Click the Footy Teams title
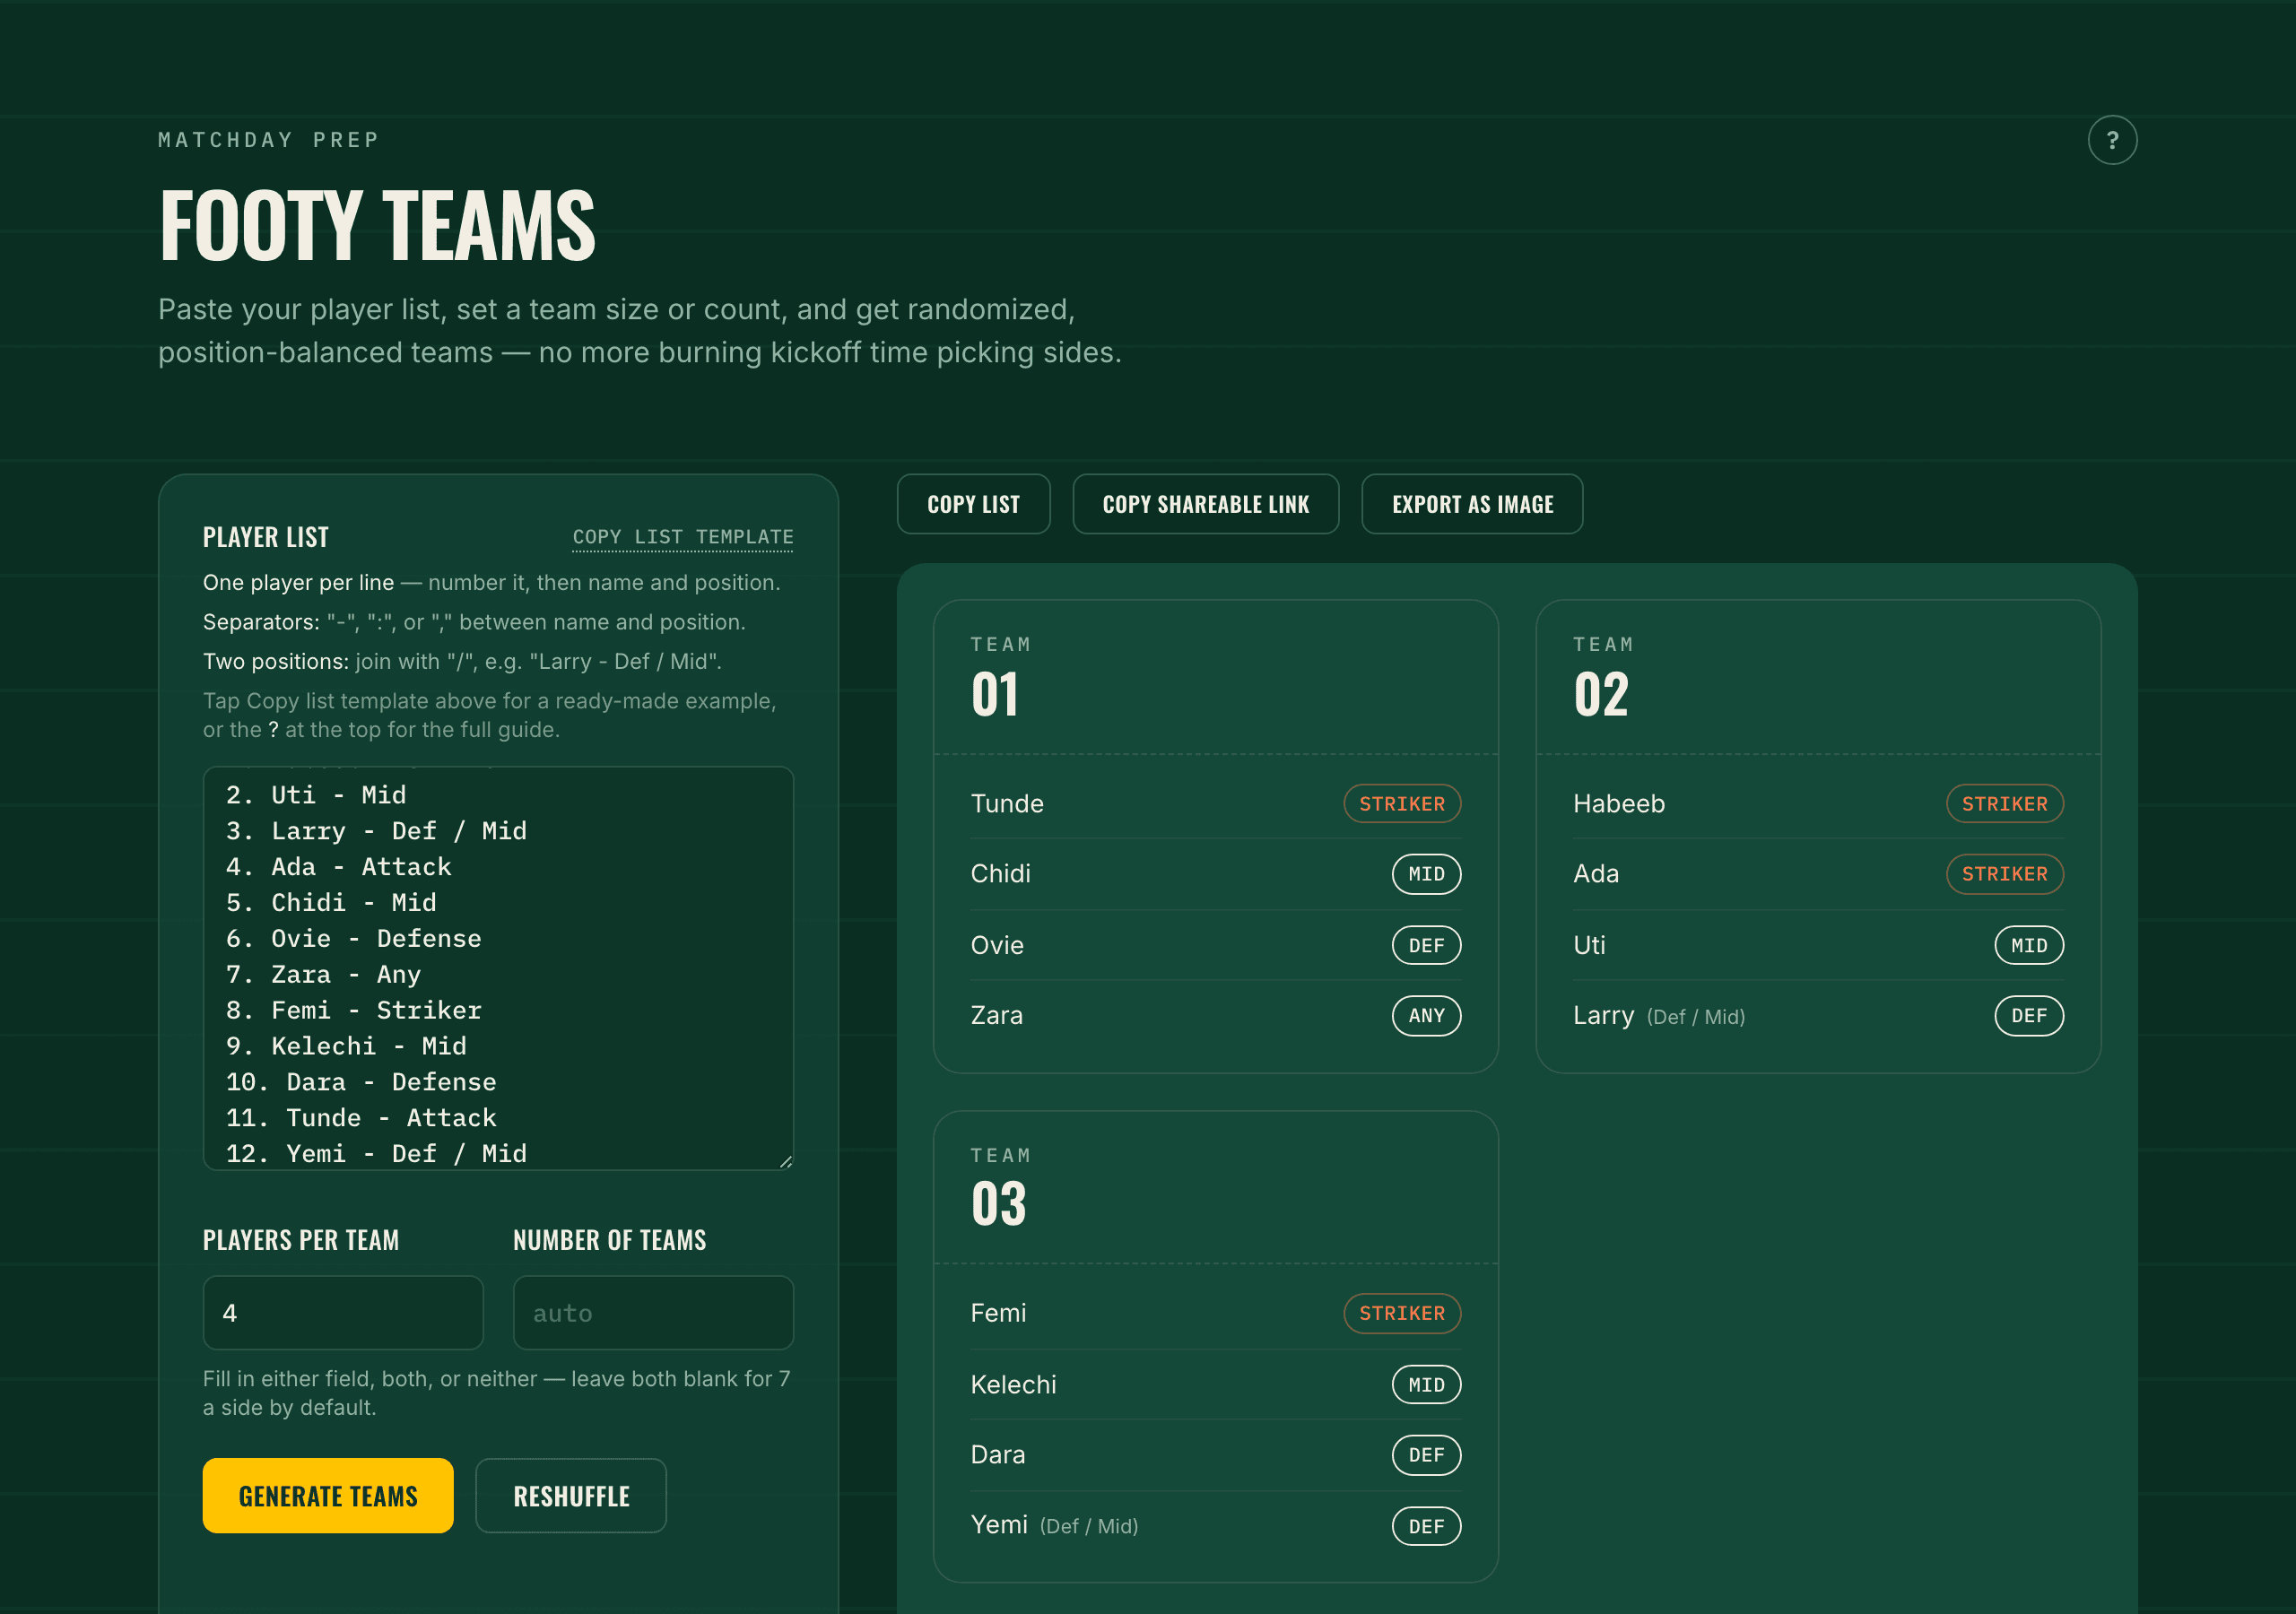This screenshot has height=1614, width=2296. pos(377,226)
